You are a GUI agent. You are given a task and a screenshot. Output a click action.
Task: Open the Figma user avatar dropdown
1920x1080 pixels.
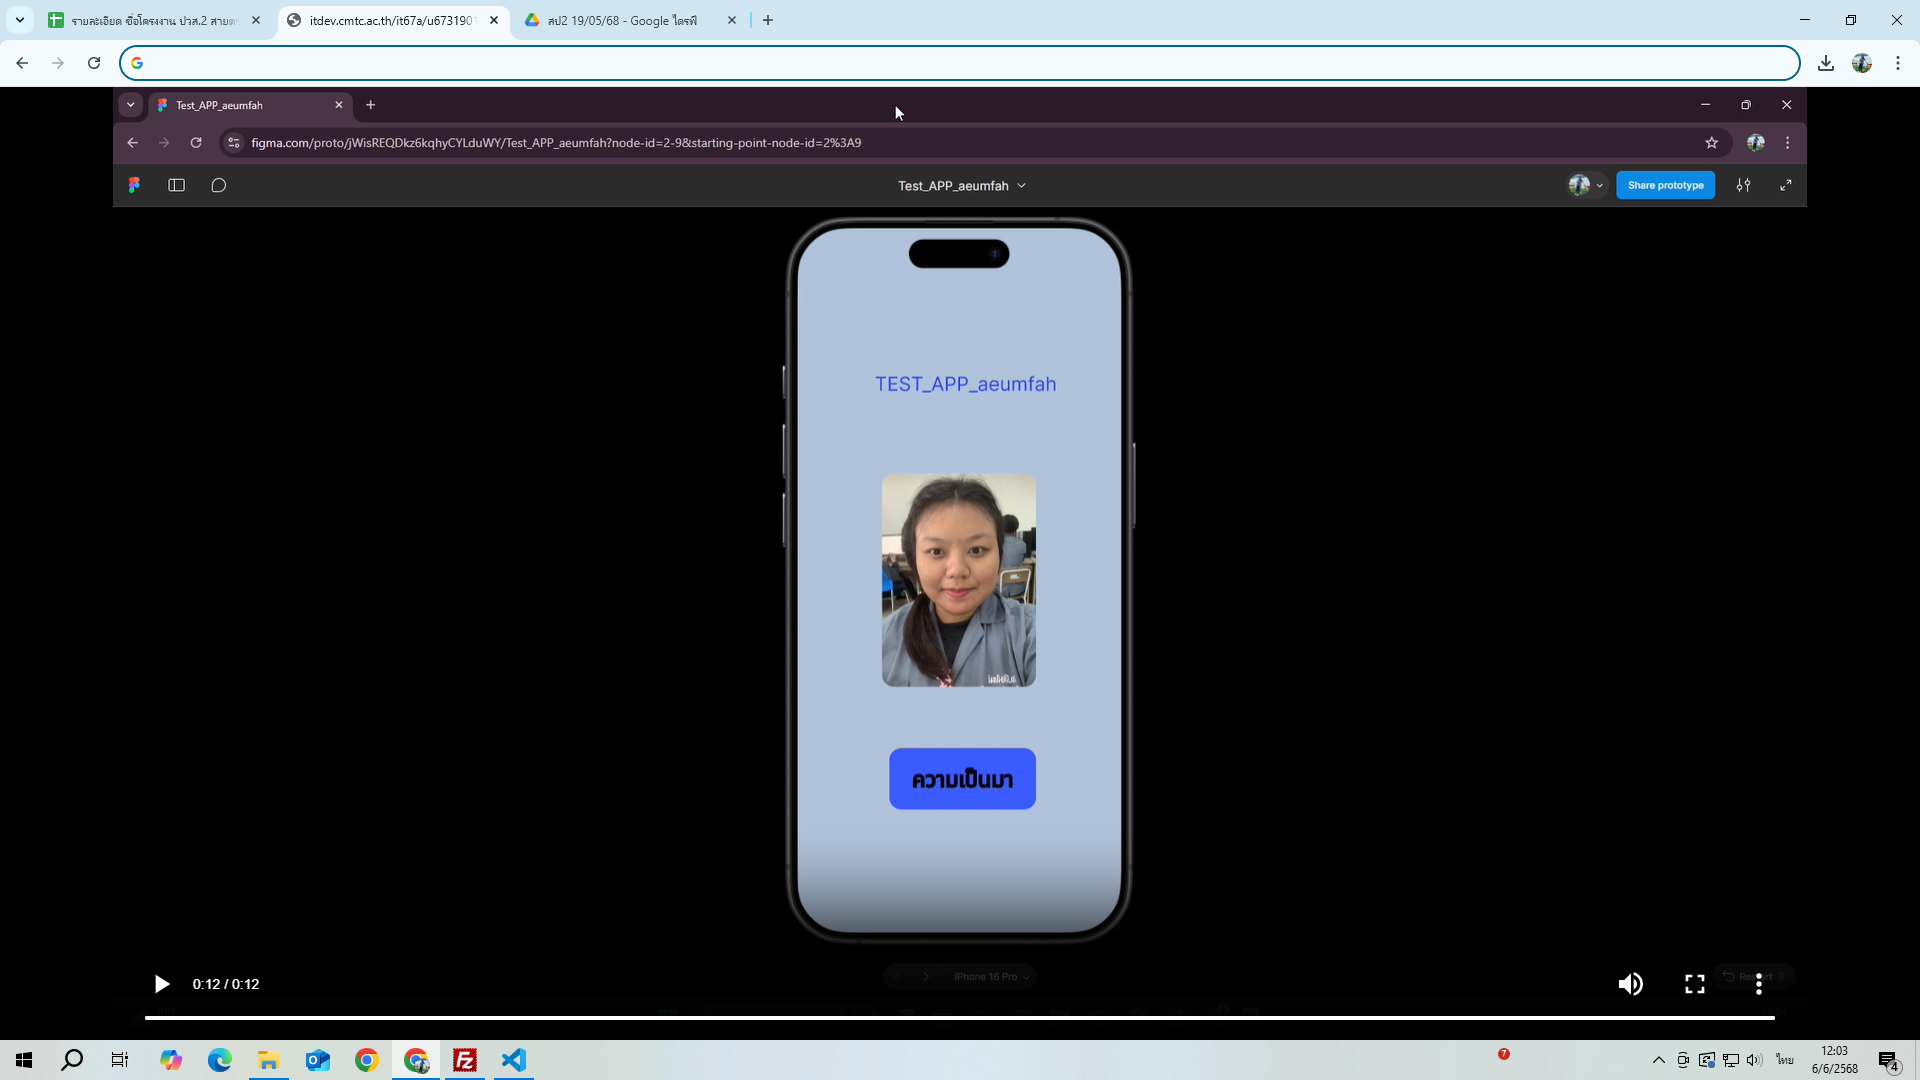(1585, 185)
